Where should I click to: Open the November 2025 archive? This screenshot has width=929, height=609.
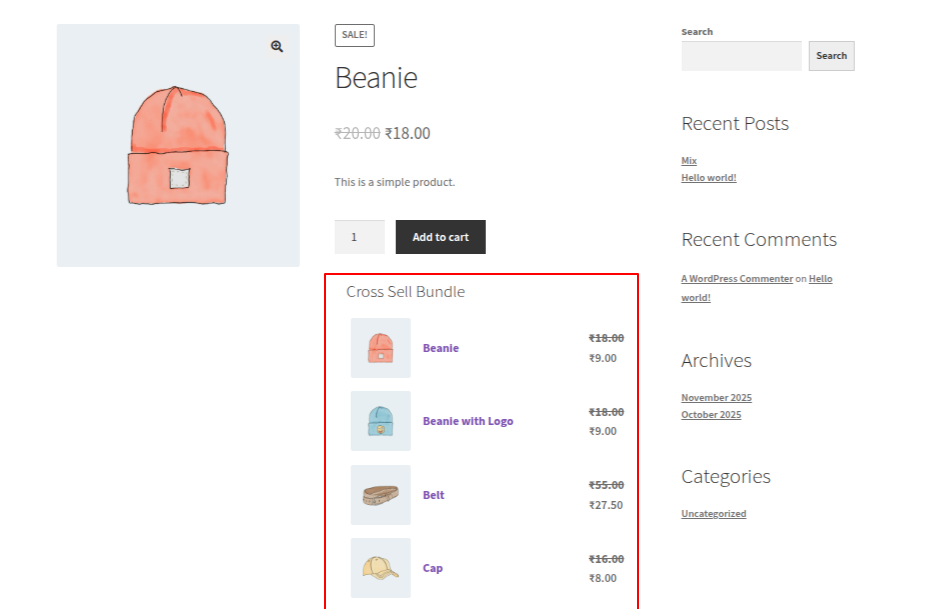point(716,398)
